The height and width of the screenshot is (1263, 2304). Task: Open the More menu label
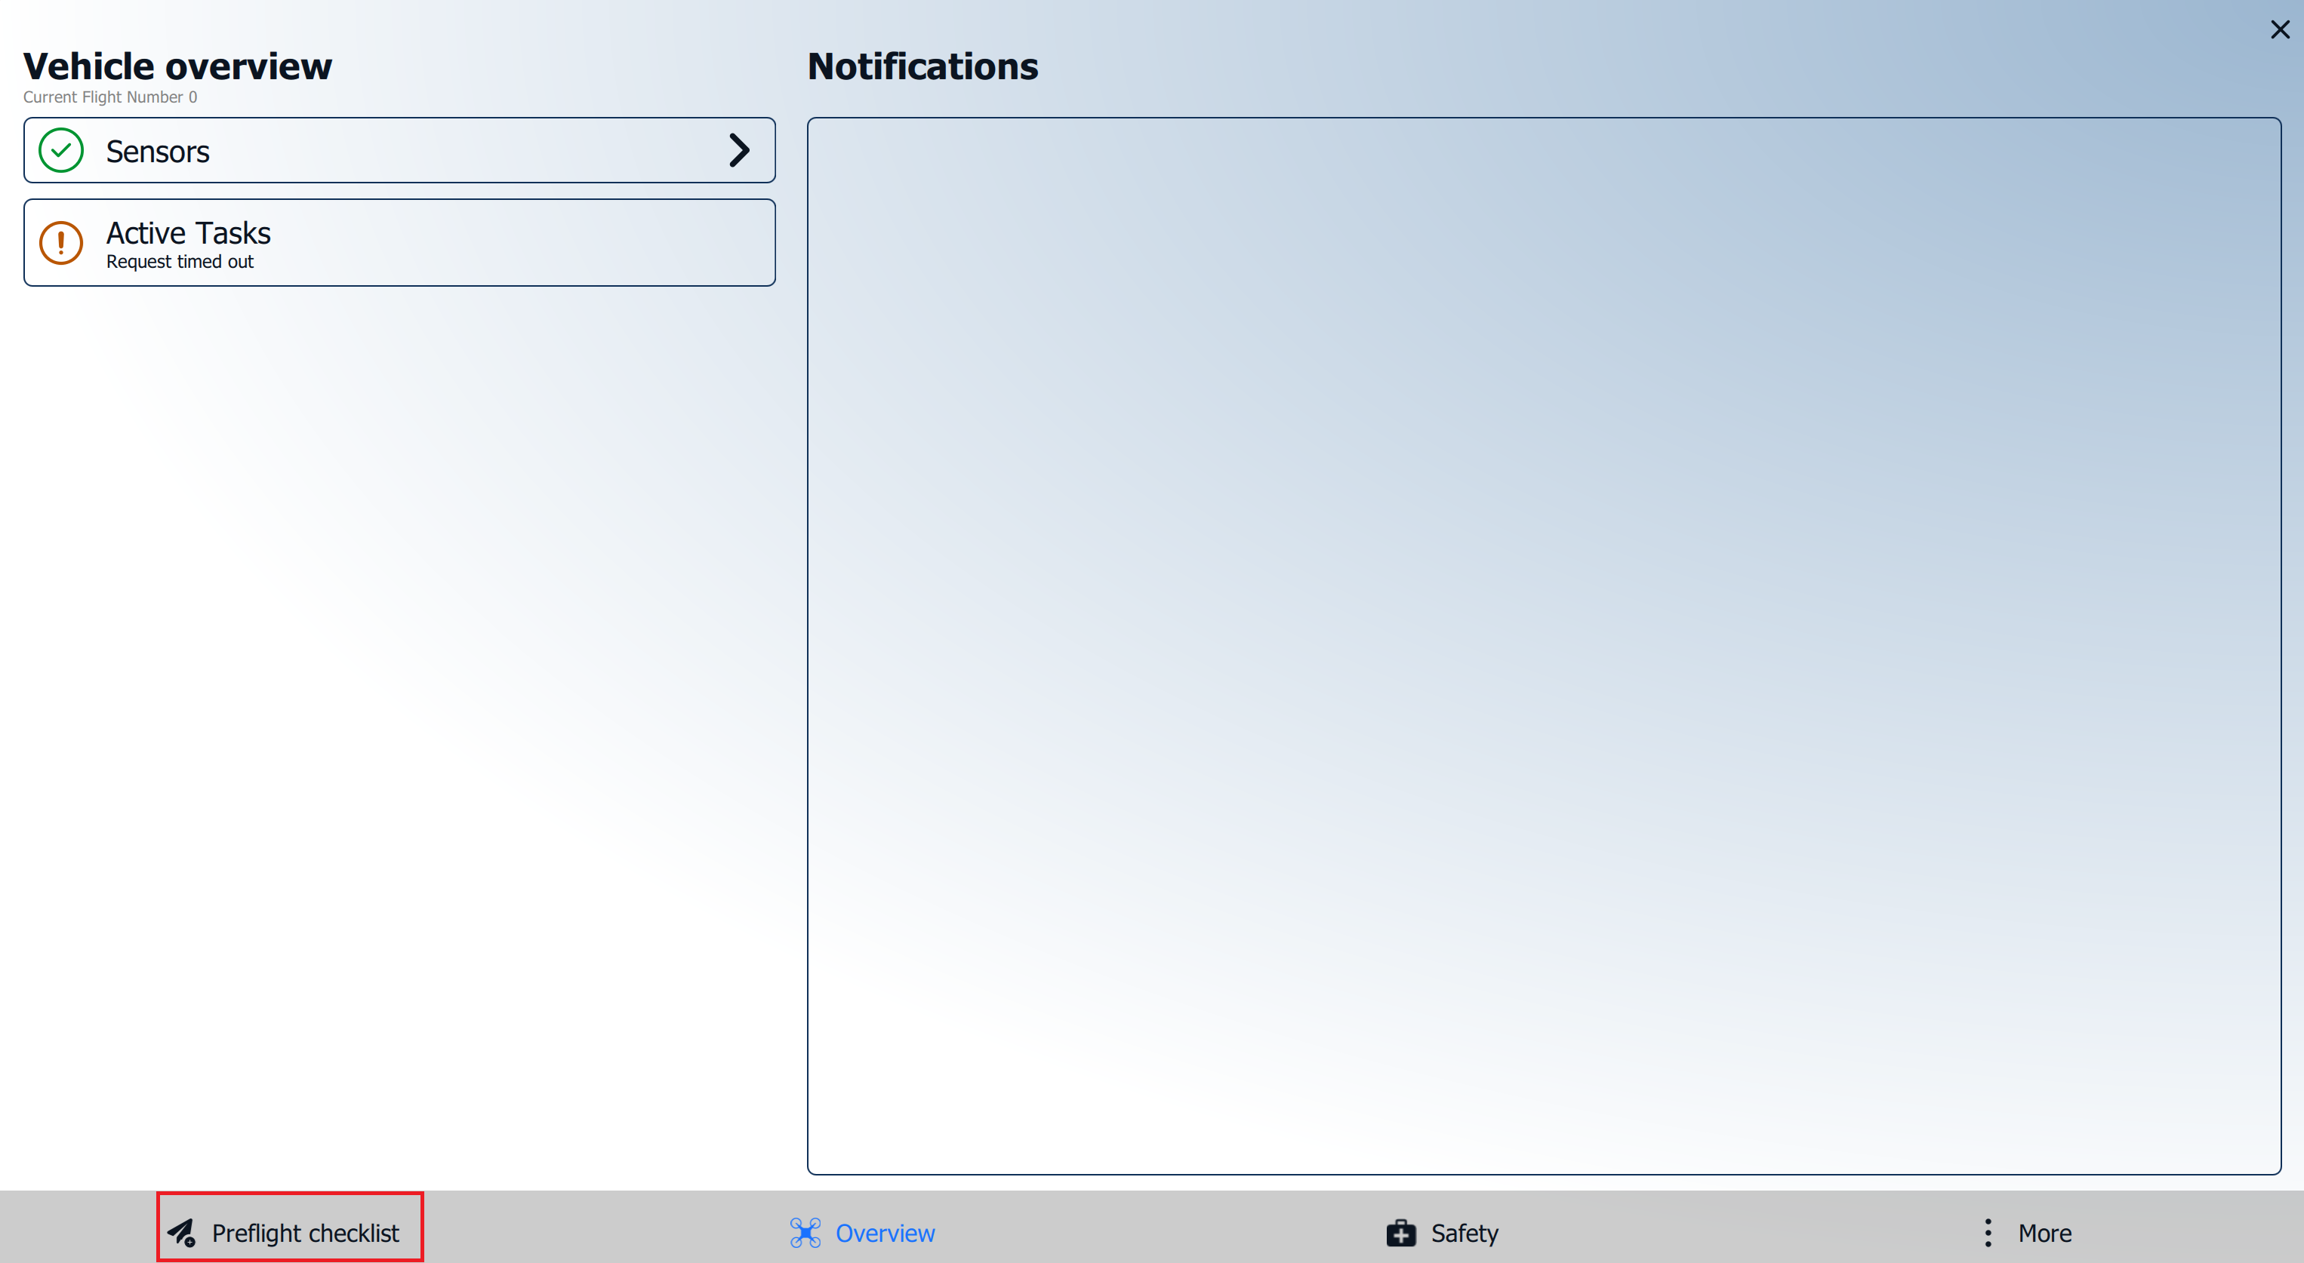pyautogui.click(x=2044, y=1232)
